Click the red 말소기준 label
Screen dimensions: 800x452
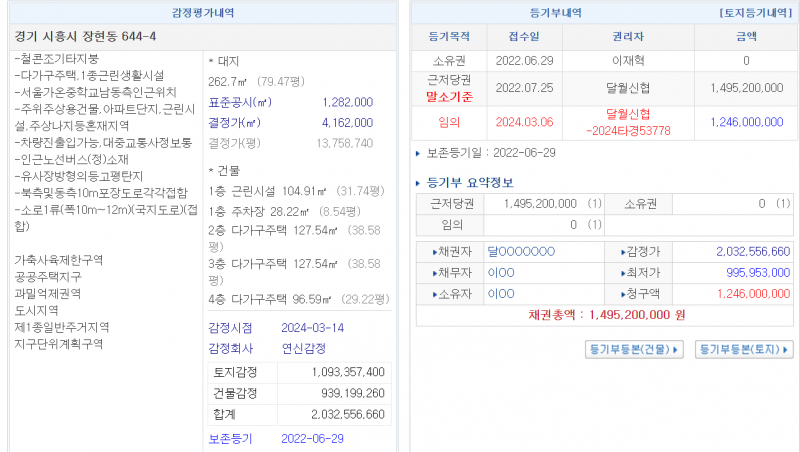[x=449, y=97]
